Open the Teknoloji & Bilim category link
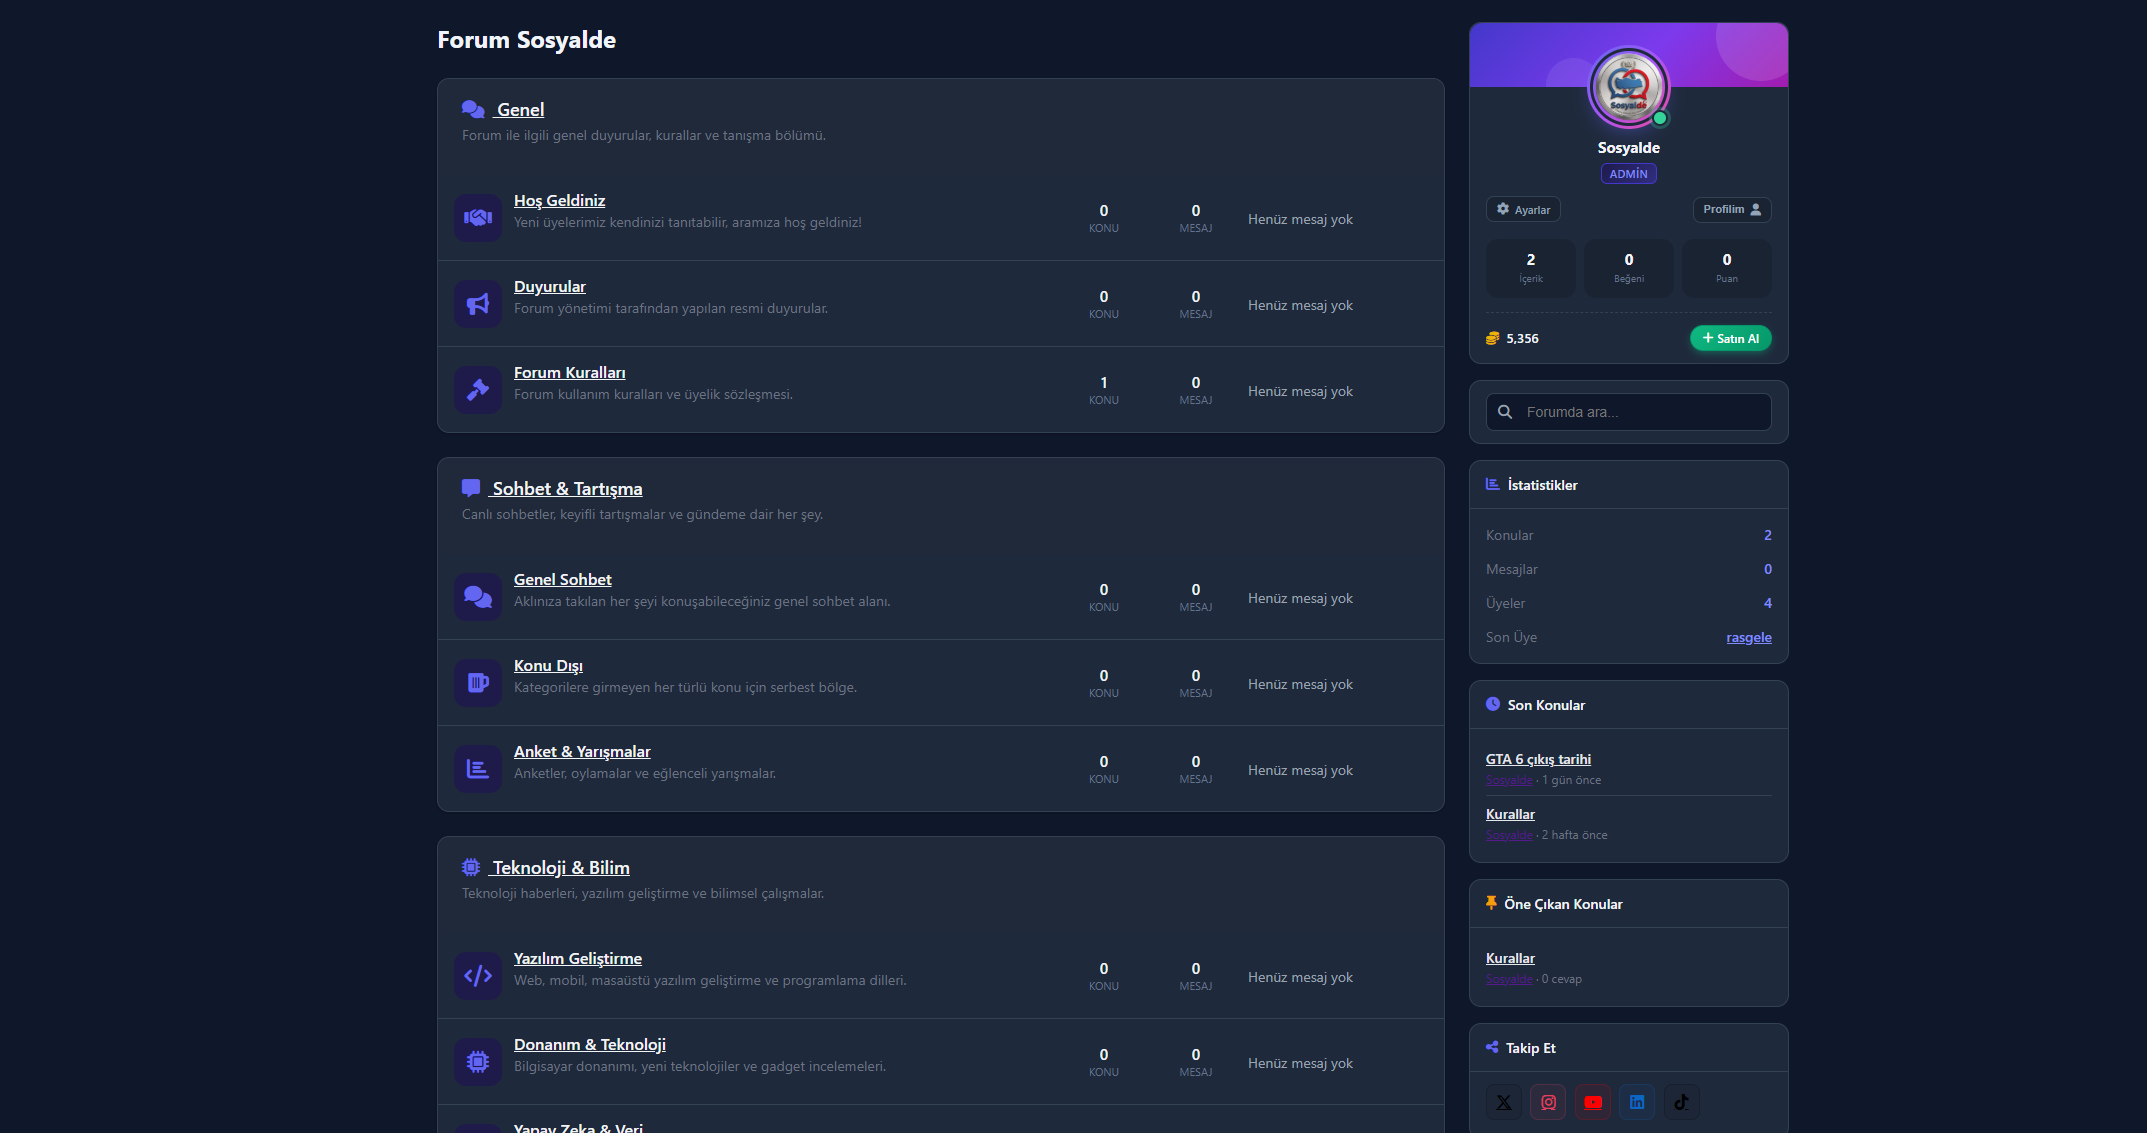The height and width of the screenshot is (1133, 2147). [x=560, y=867]
